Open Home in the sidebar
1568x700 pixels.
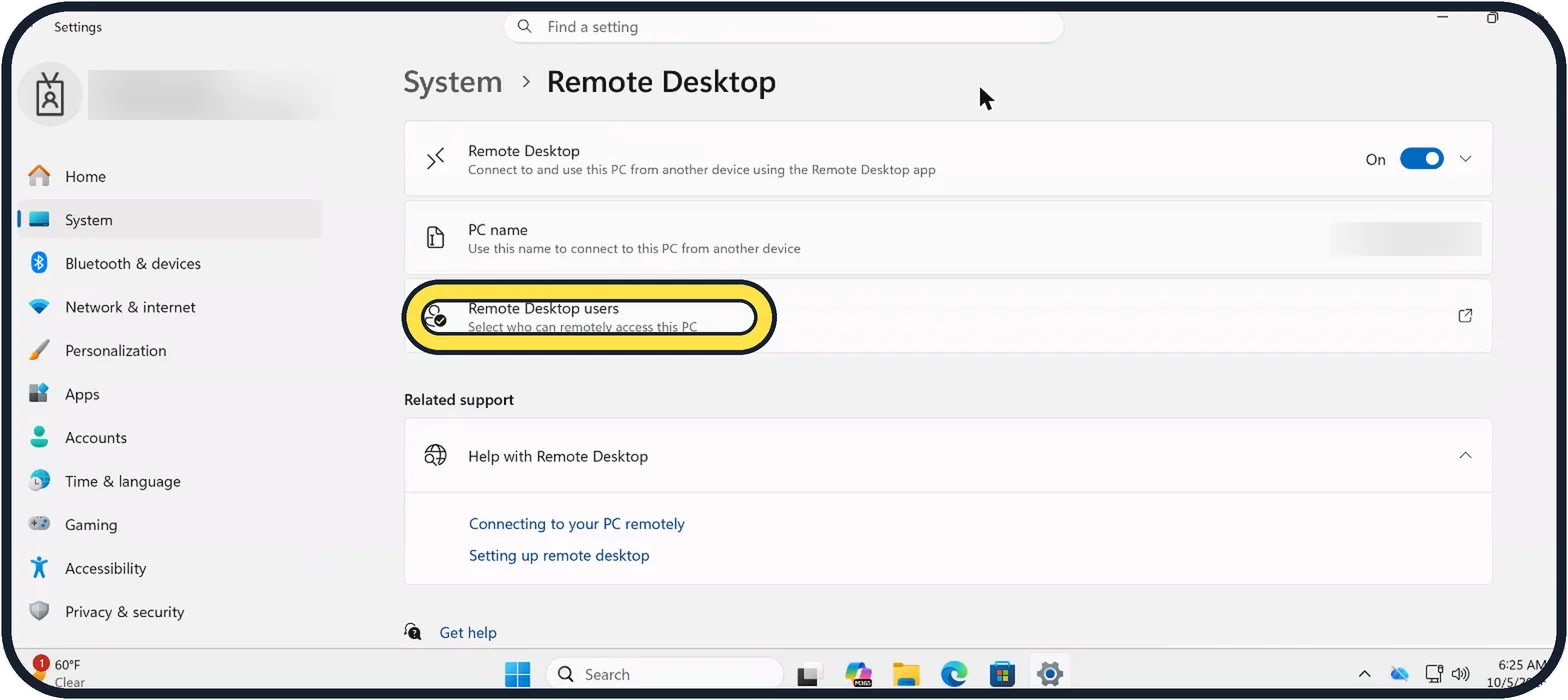169,176
